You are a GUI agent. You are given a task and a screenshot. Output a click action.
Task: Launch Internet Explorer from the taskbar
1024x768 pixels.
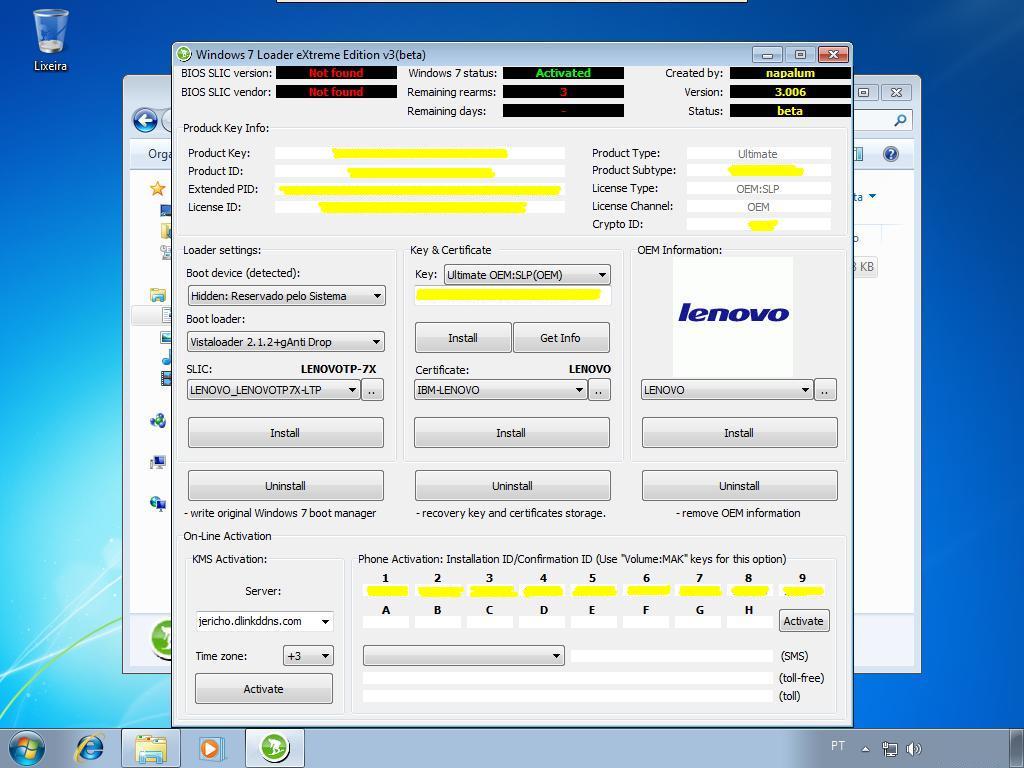point(90,748)
